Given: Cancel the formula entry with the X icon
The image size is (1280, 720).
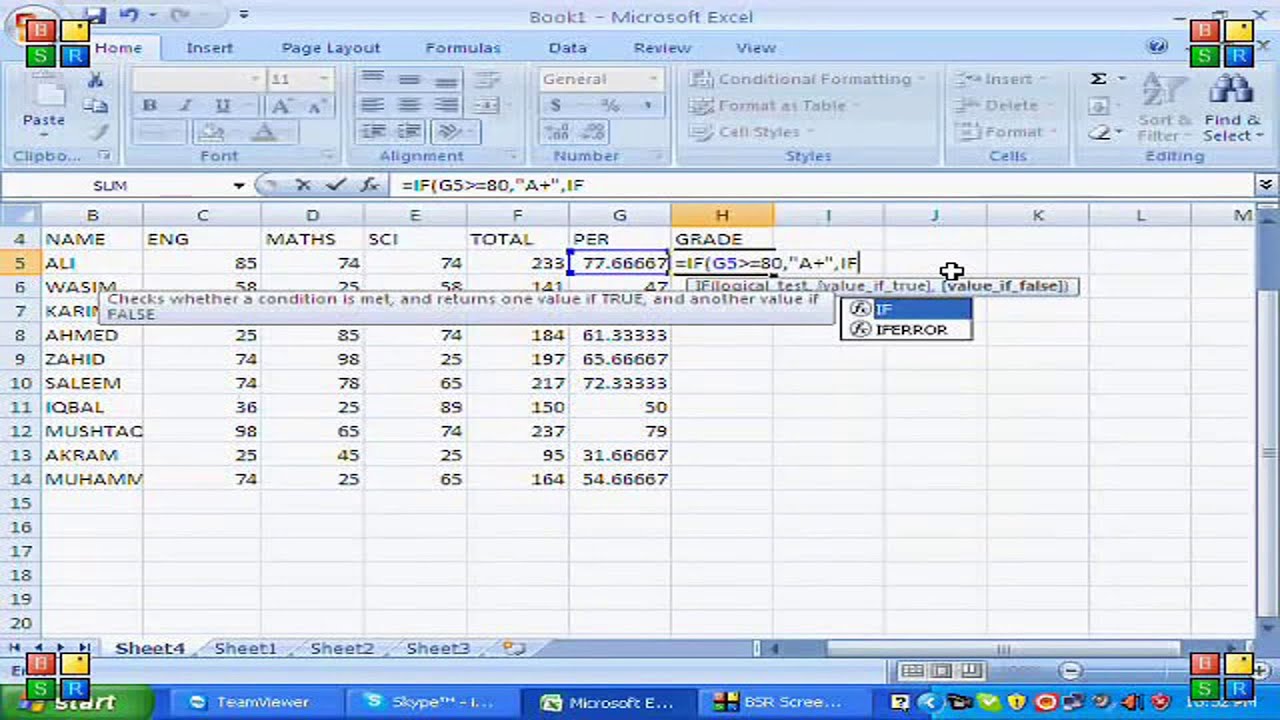Looking at the screenshot, I should [303, 185].
